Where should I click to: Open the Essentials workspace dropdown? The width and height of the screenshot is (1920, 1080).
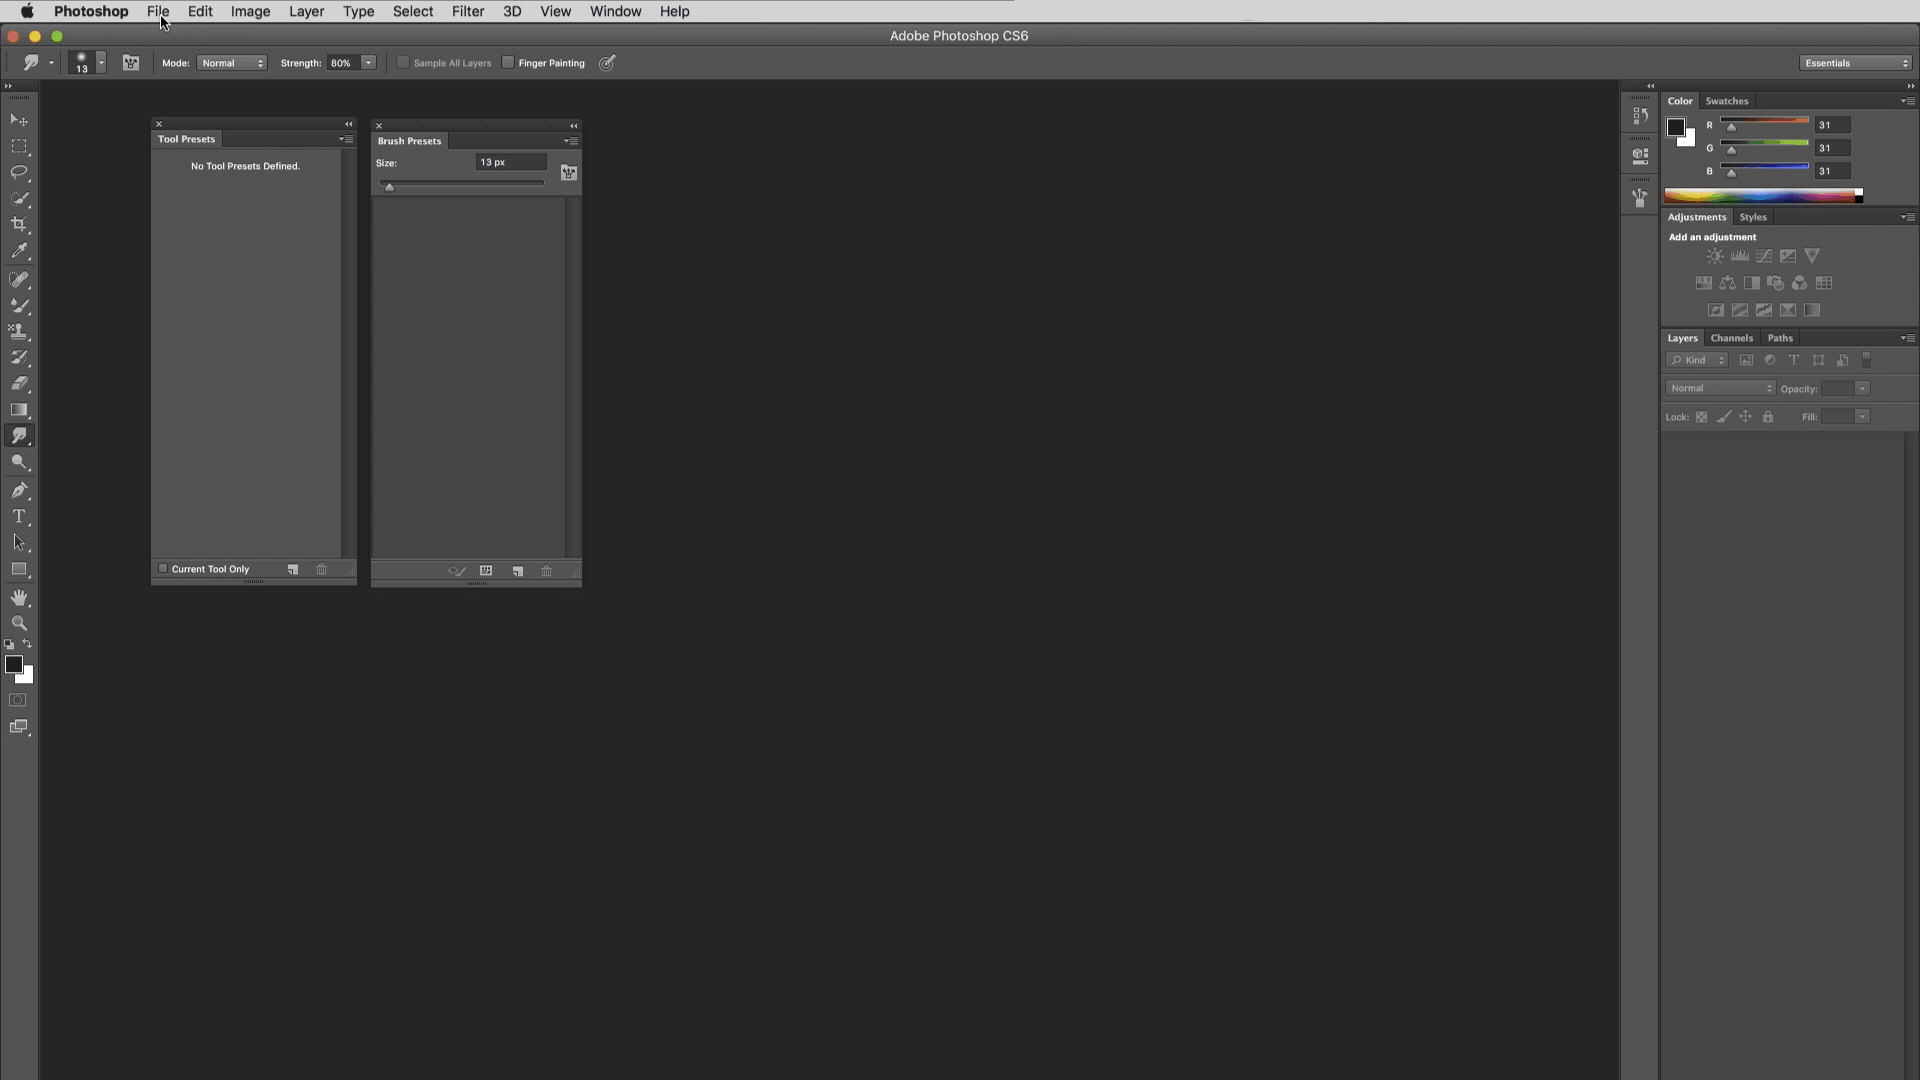(x=1856, y=63)
